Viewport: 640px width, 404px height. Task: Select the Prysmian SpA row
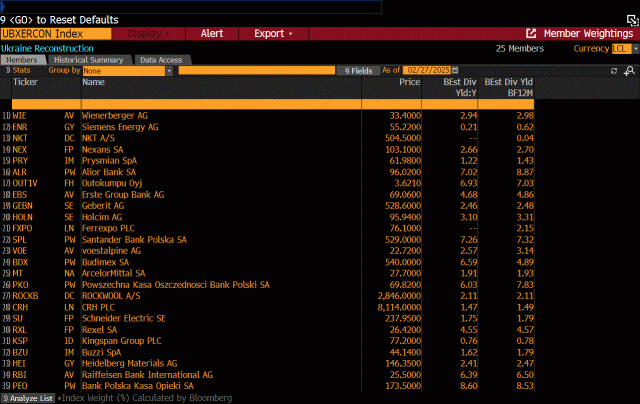coord(267,161)
